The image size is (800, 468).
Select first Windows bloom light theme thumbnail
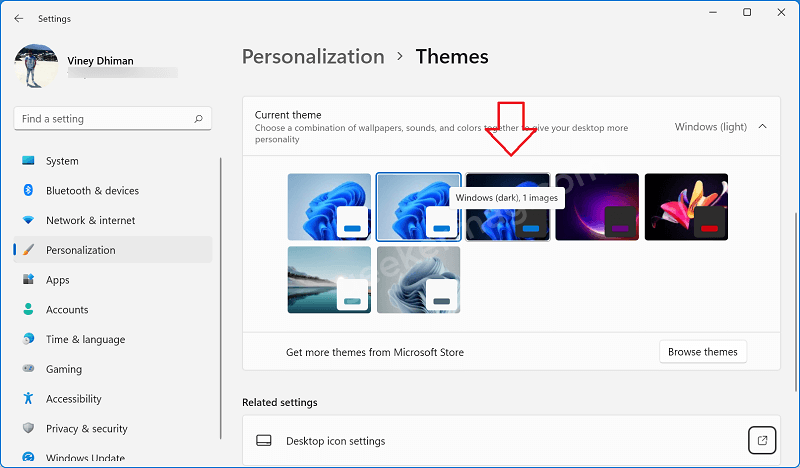[x=329, y=207]
